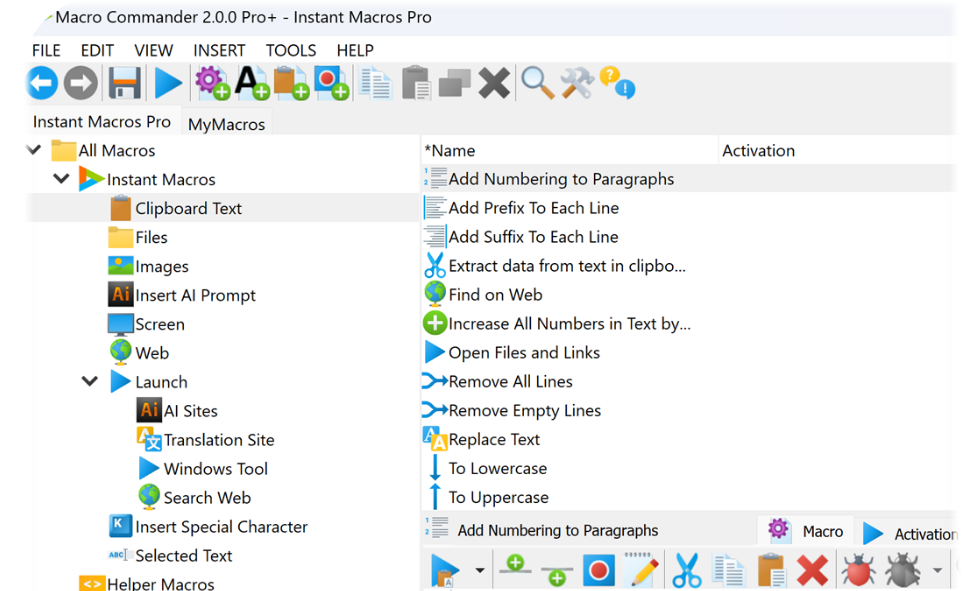Sort list by the Name column header
Image resolution: width=969 pixels, height=591 pixels.
point(452,151)
